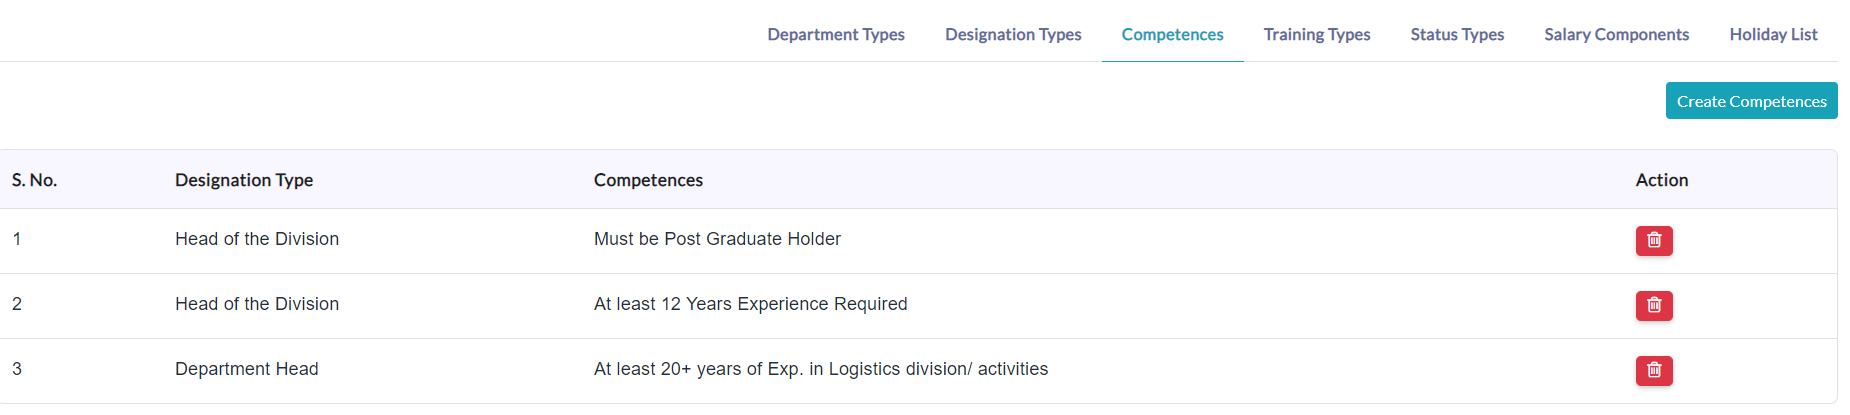The image size is (1850, 415).
Task: Open the Department Types tab
Action: point(836,34)
